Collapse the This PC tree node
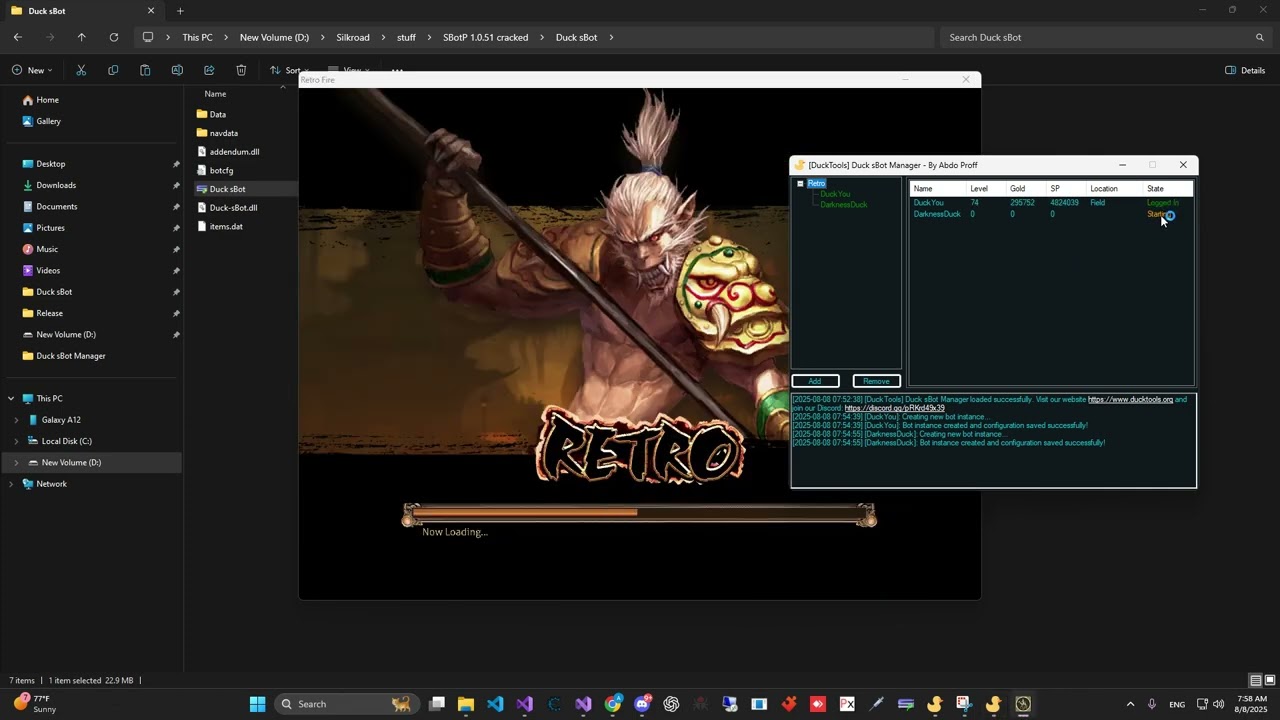1280x720 pixels. coord(11,398)
